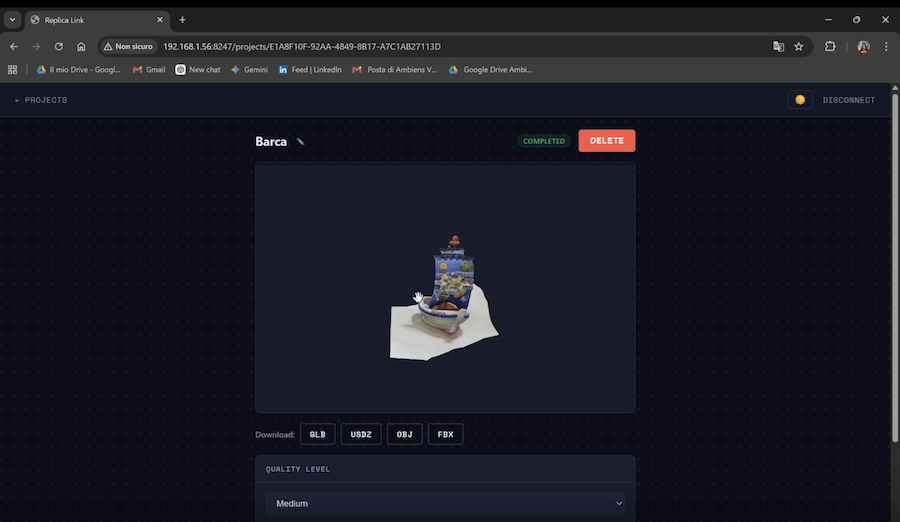
Task: Click the Barca project title
Action: tap(271, 142)
